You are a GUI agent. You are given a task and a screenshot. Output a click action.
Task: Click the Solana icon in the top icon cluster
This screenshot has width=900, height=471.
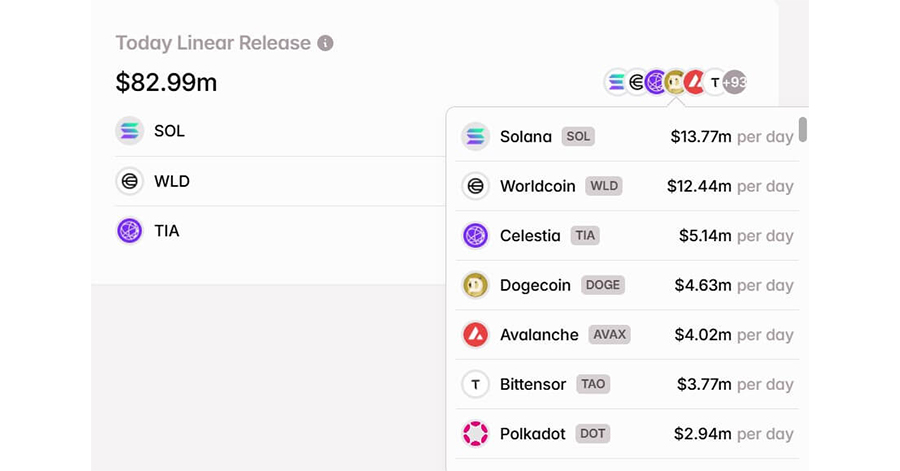coord(616,82)
